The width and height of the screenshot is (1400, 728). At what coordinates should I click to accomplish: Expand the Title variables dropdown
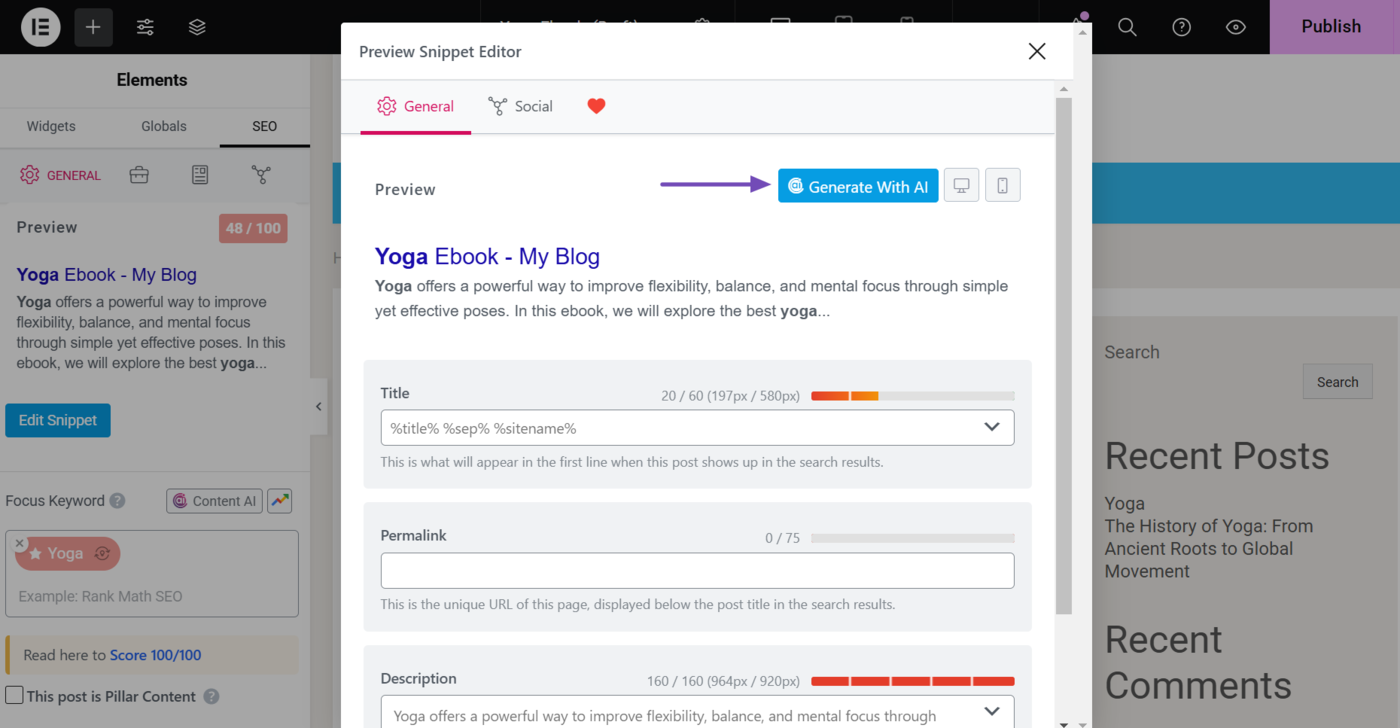click(991, 428)
